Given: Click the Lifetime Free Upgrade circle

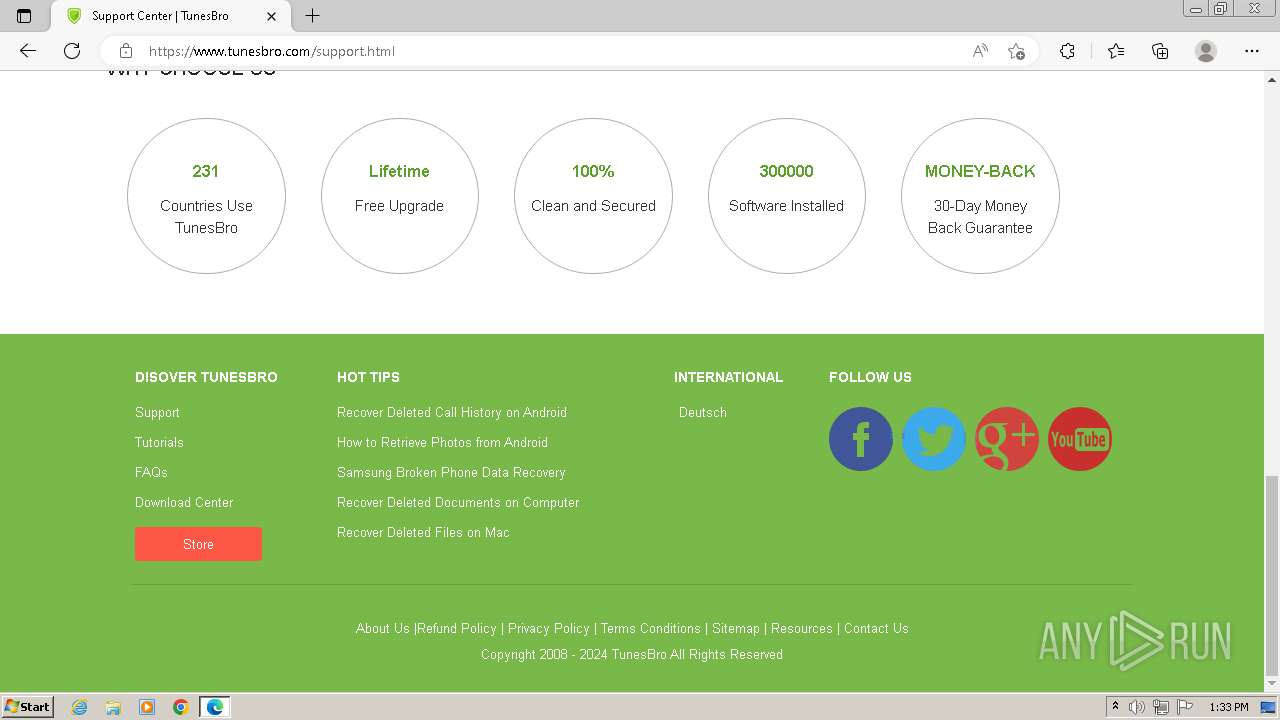Looking at the screenshot, I should coord(400,196).
